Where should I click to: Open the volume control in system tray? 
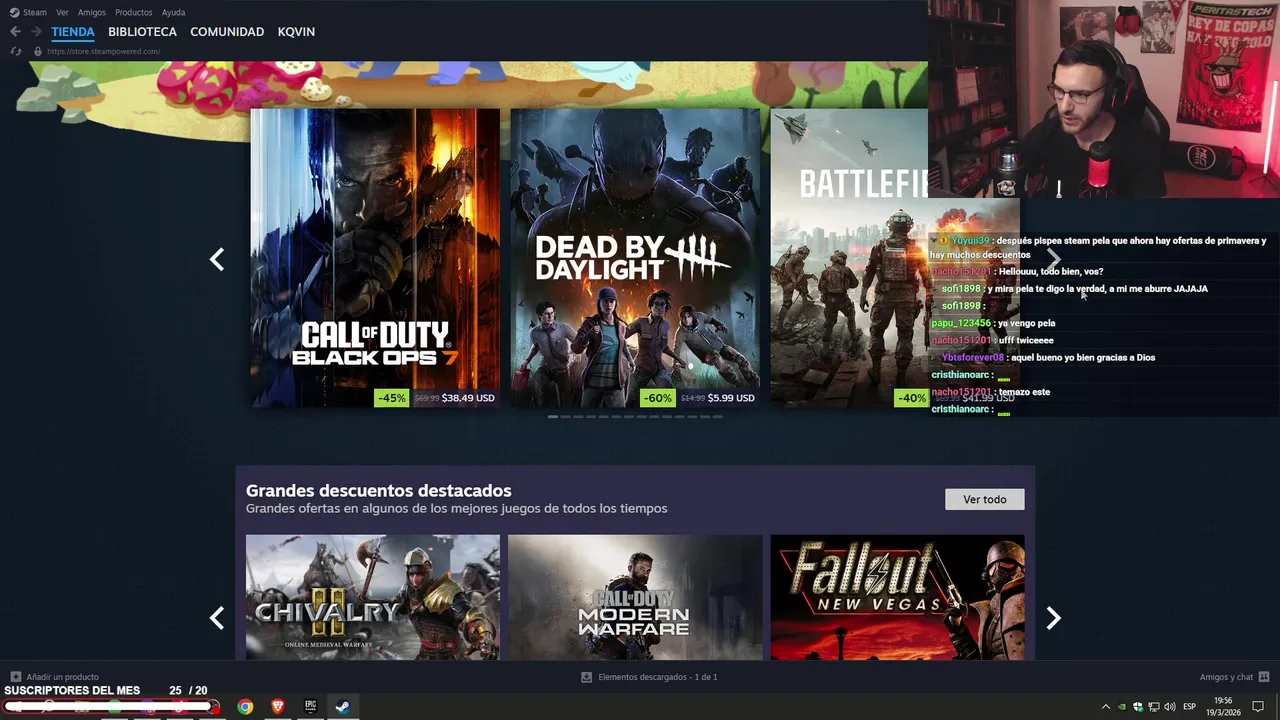tap(1169, 707)
